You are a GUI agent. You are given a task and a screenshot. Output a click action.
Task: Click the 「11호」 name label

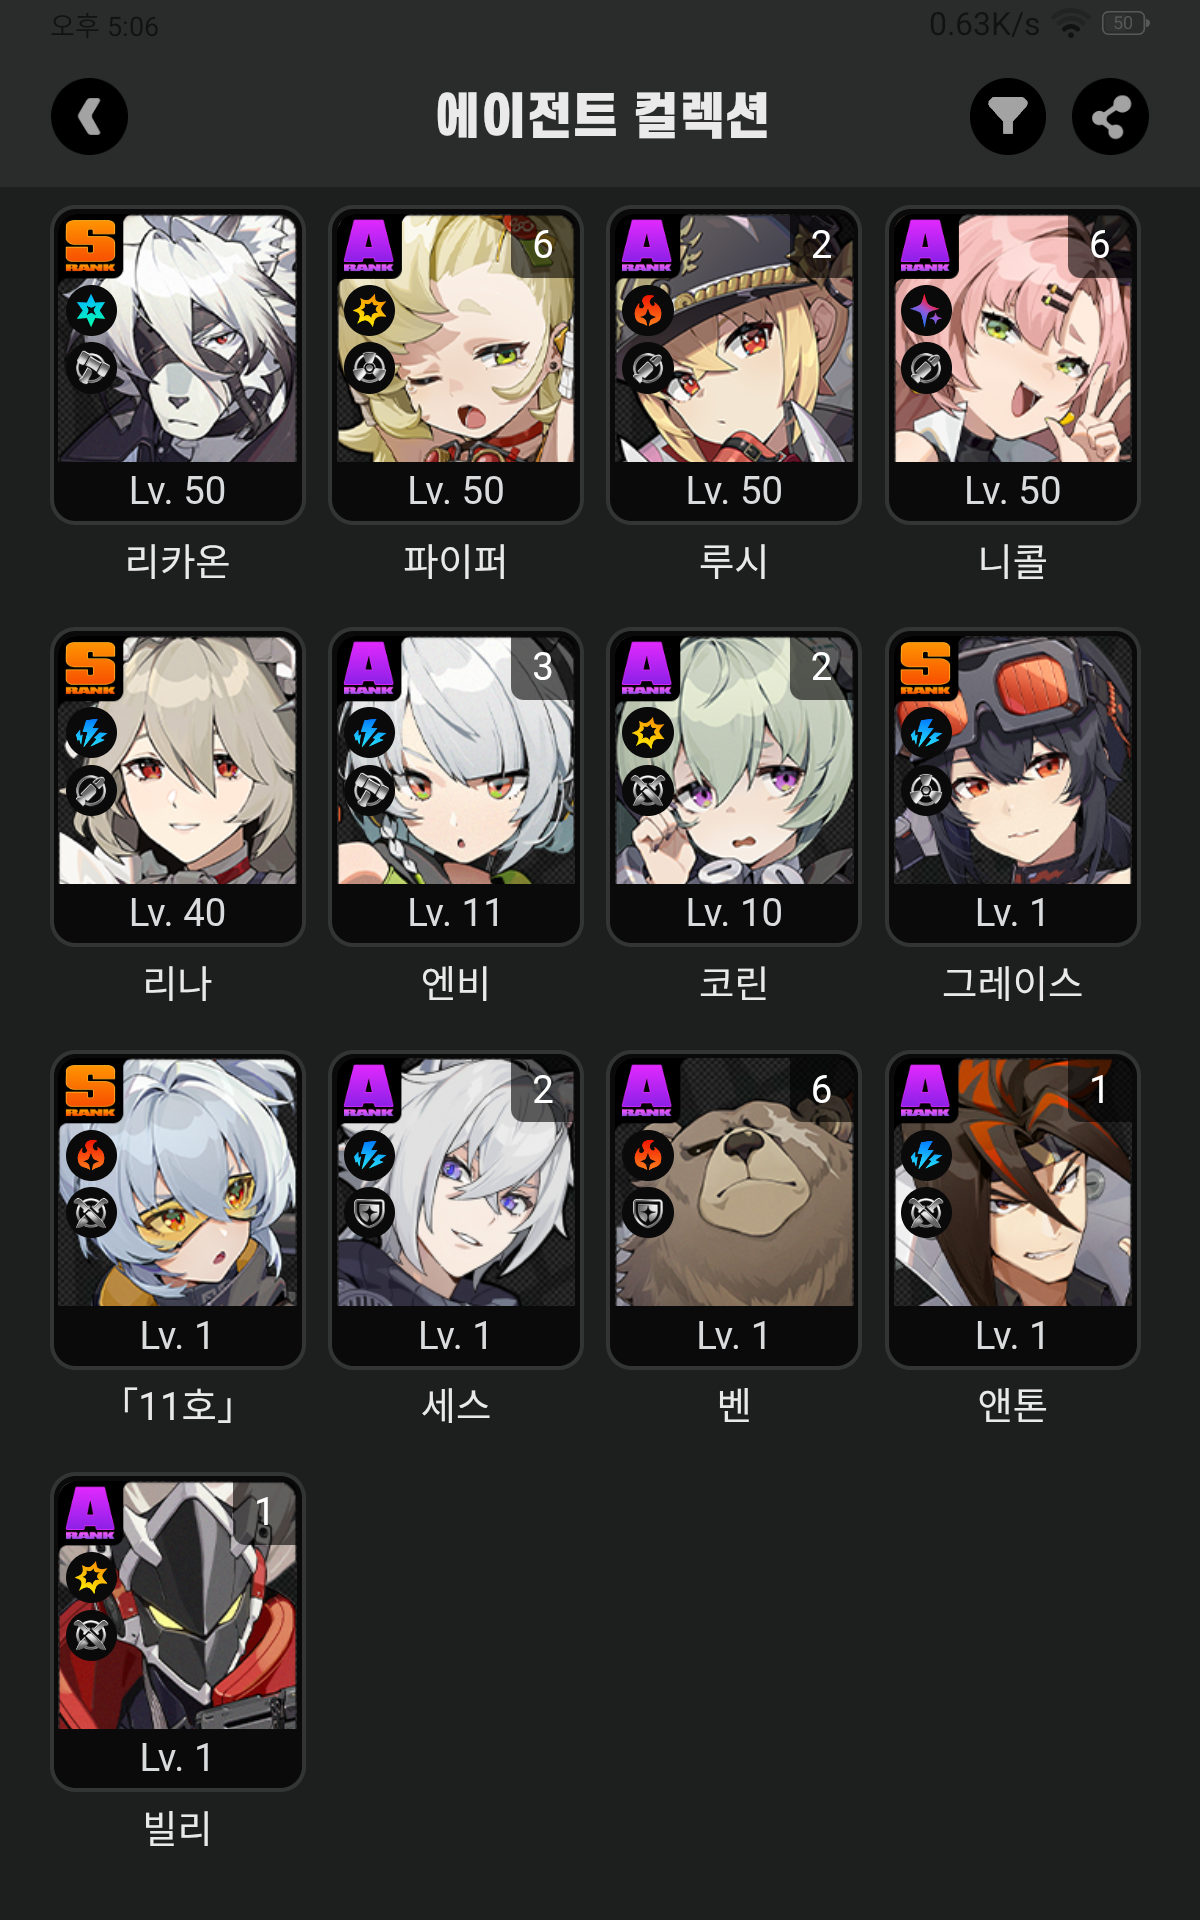pos(178,1406)
